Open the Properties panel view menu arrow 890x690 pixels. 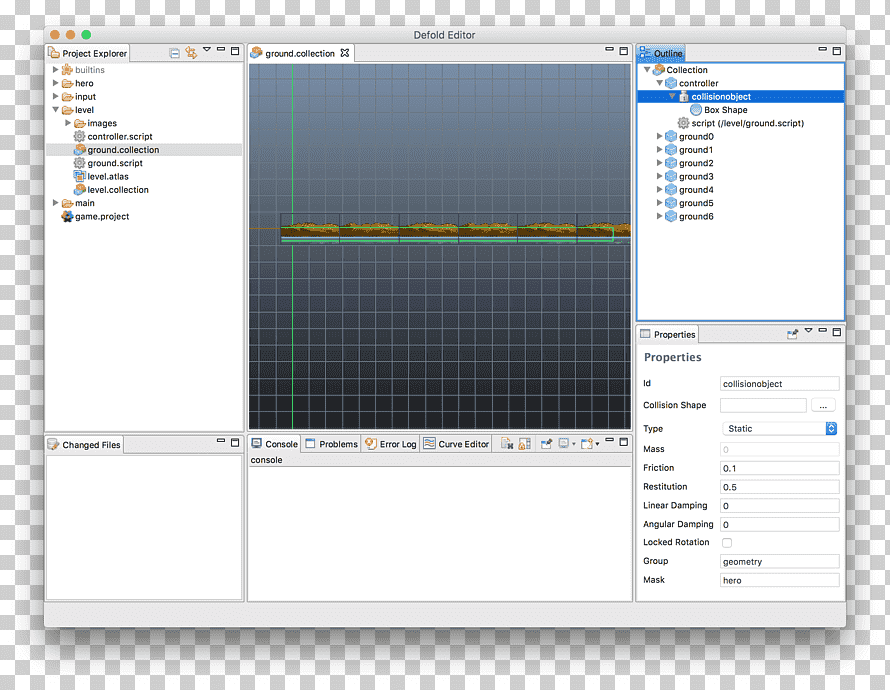pos(808,330)
